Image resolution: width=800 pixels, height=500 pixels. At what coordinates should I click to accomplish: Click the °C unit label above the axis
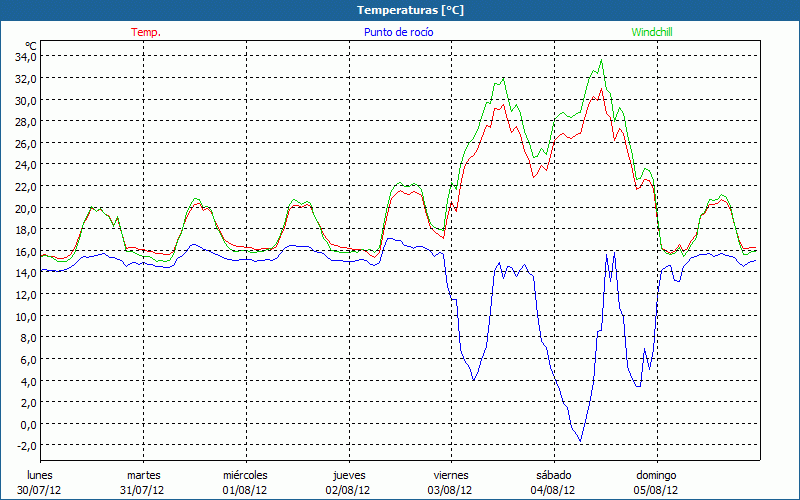(31, 45)
